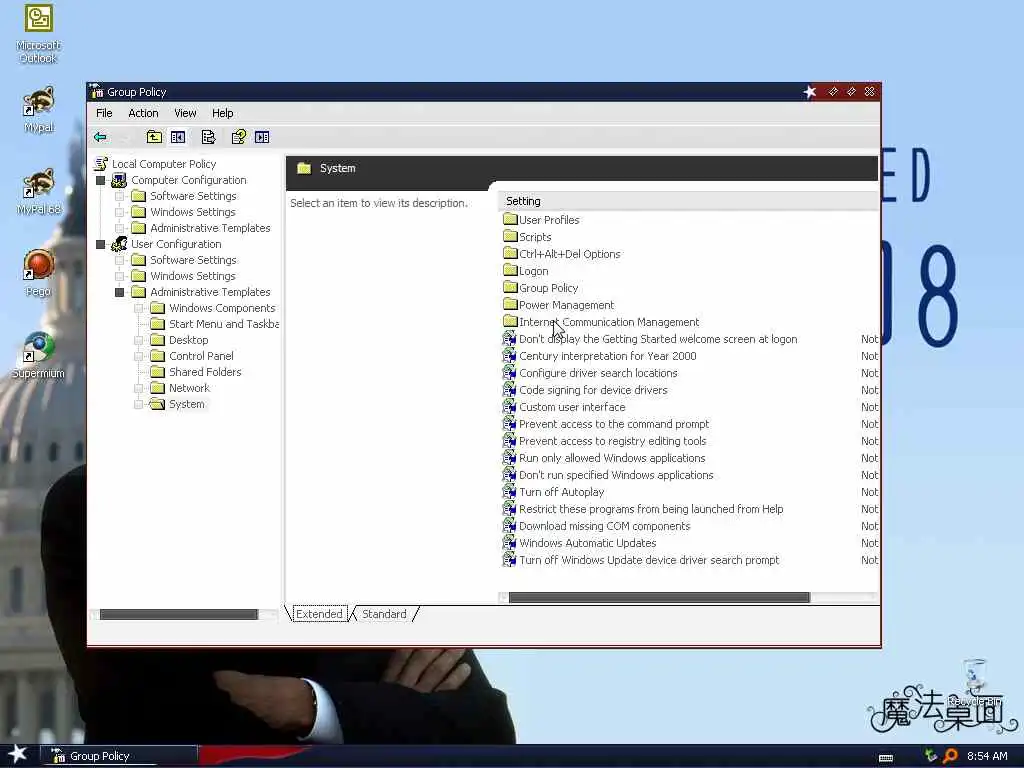Select Shared Folders tree item

coord(196,372)
